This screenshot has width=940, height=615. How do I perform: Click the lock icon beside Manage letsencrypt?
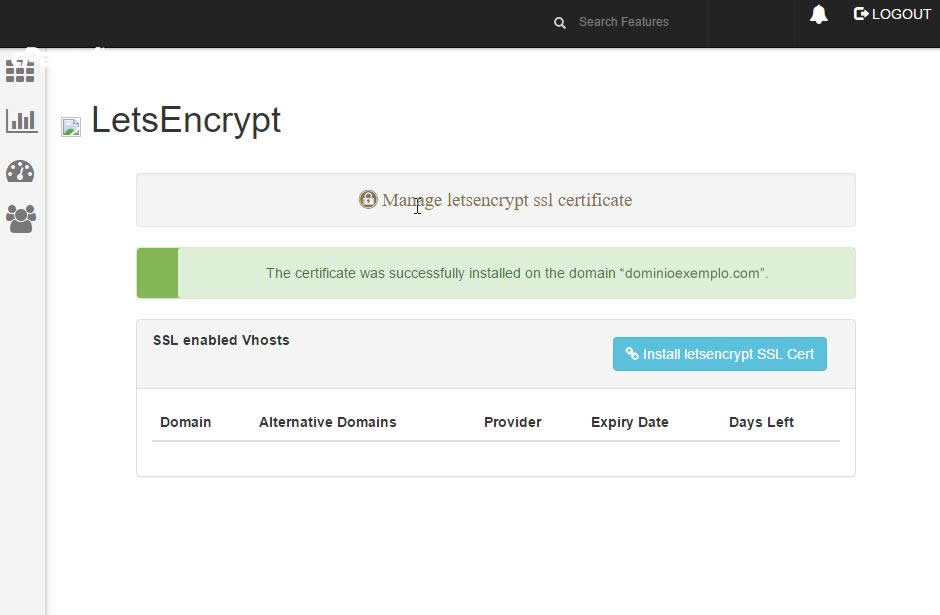point(367,199)
